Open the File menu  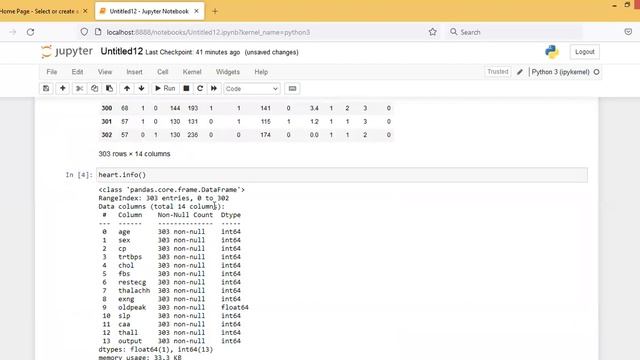click(x=52, y=72)
